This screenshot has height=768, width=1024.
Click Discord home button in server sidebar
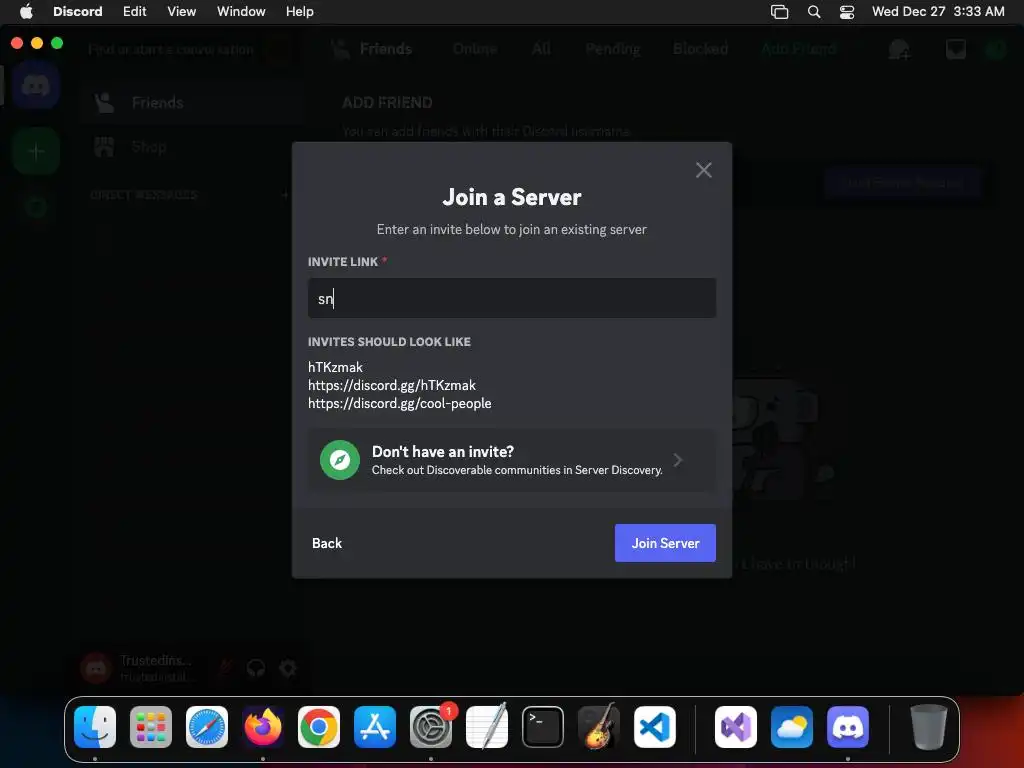click(36, 86)
